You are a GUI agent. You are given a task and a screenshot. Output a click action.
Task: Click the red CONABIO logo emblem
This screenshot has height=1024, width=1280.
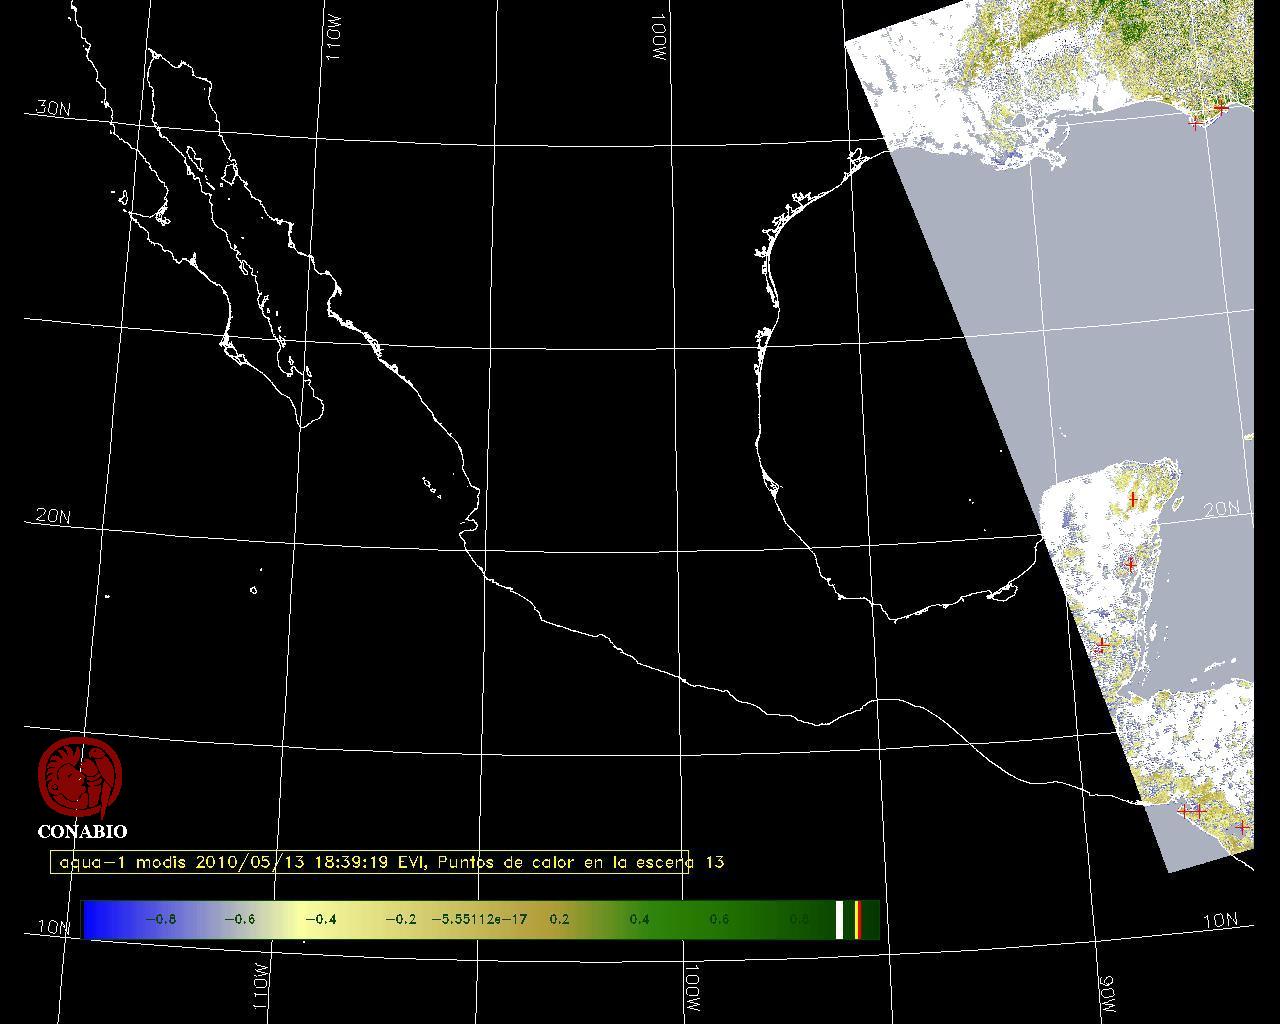pyautogui.click(x=80, y=778)
